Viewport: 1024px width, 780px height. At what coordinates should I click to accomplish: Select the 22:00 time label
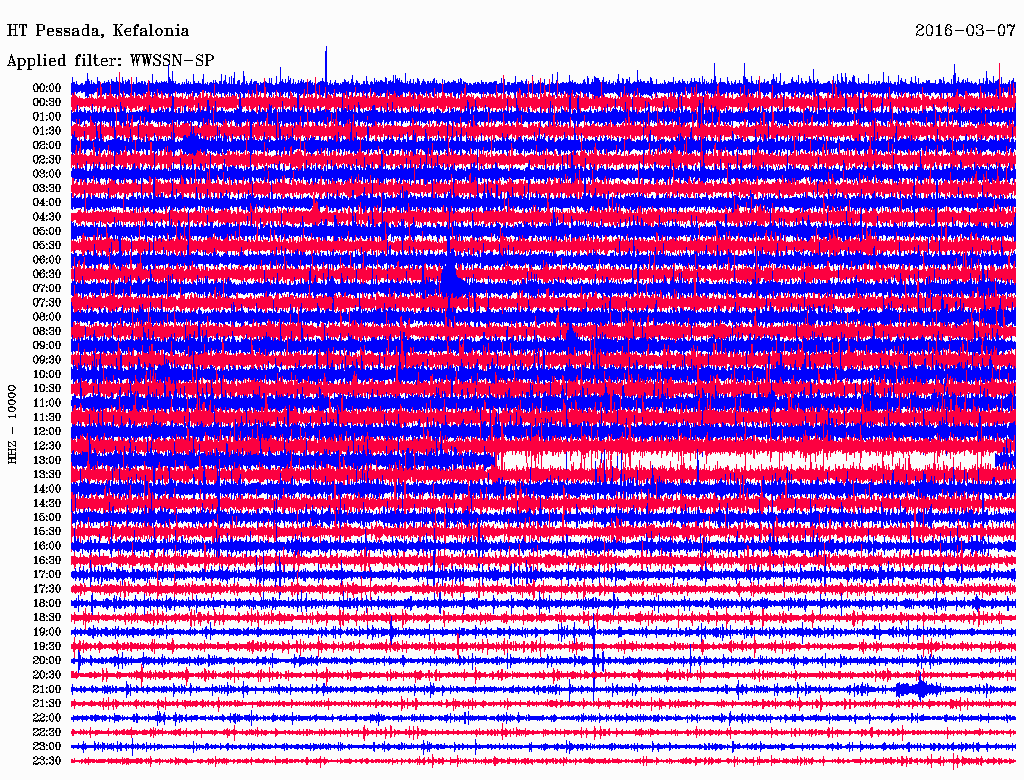[x=47, y=718]
